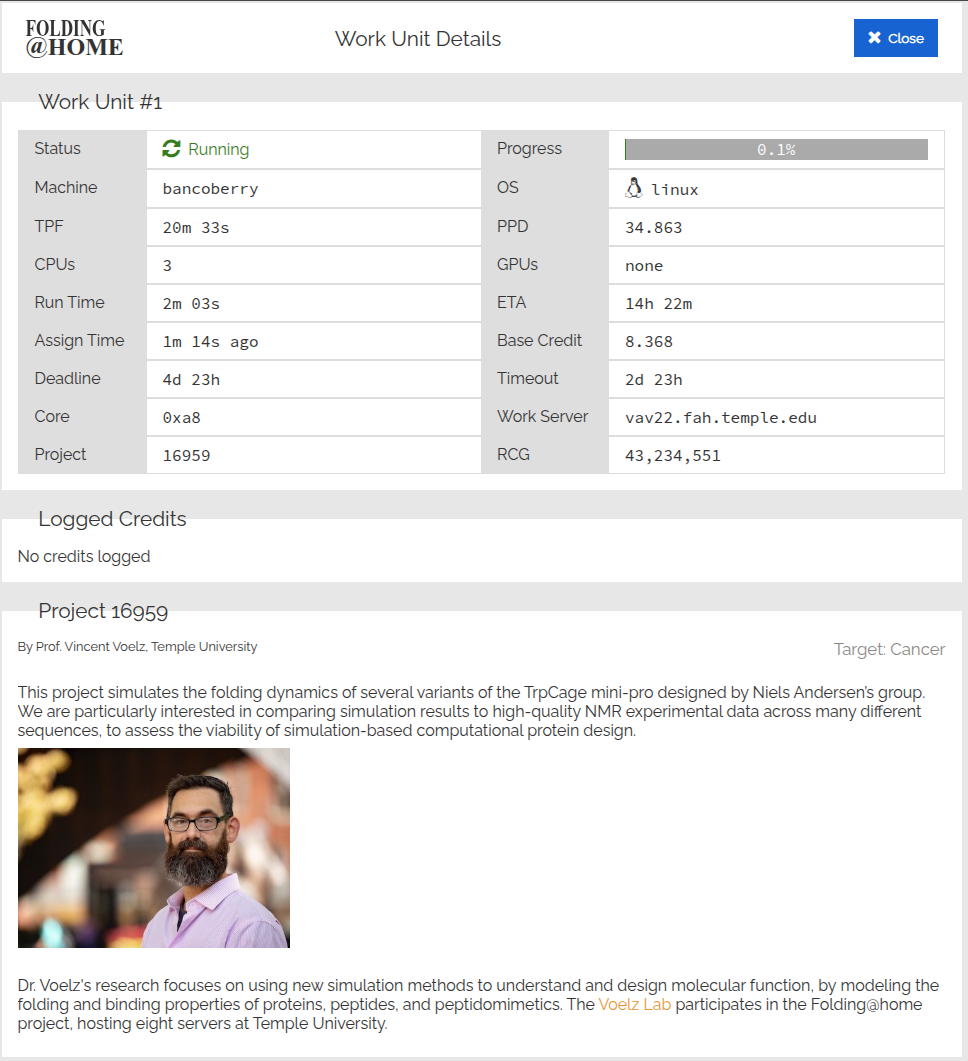Click the Target: Cancer label

click(889, 649)
